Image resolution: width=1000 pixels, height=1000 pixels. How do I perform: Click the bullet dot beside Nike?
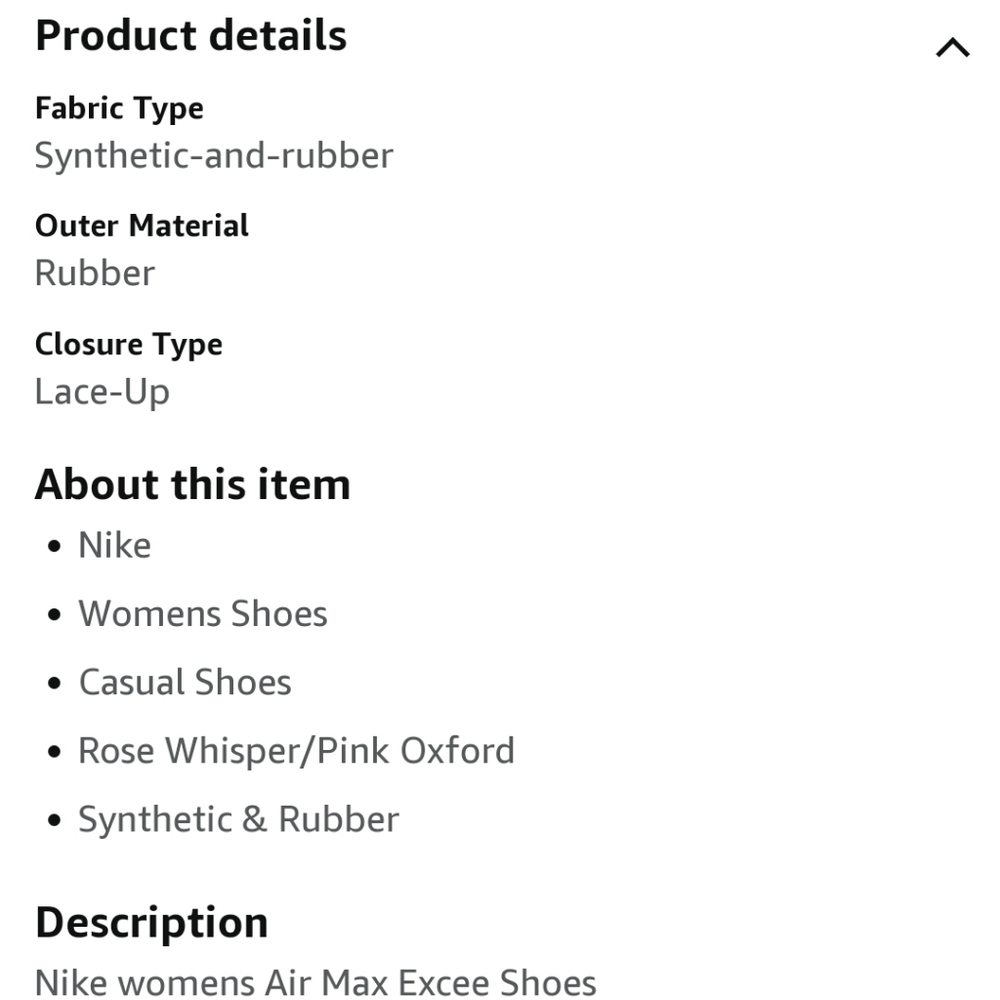tap(55, 548)
